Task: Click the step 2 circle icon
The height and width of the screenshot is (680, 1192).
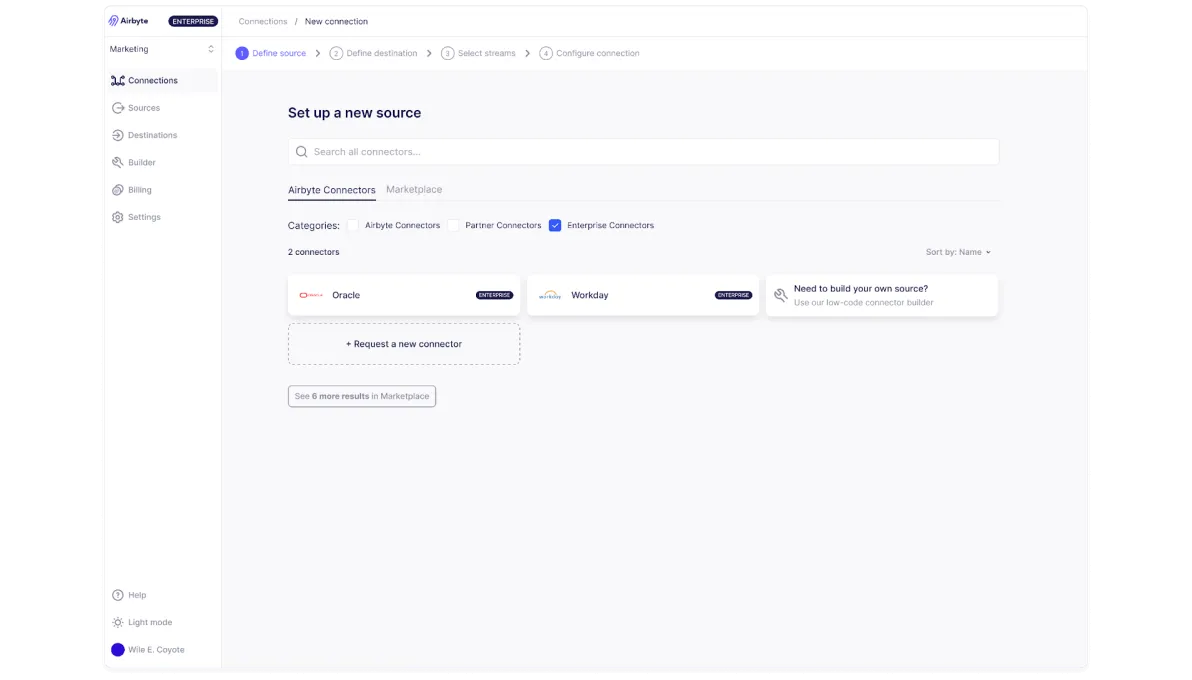Action: [336, 53]
